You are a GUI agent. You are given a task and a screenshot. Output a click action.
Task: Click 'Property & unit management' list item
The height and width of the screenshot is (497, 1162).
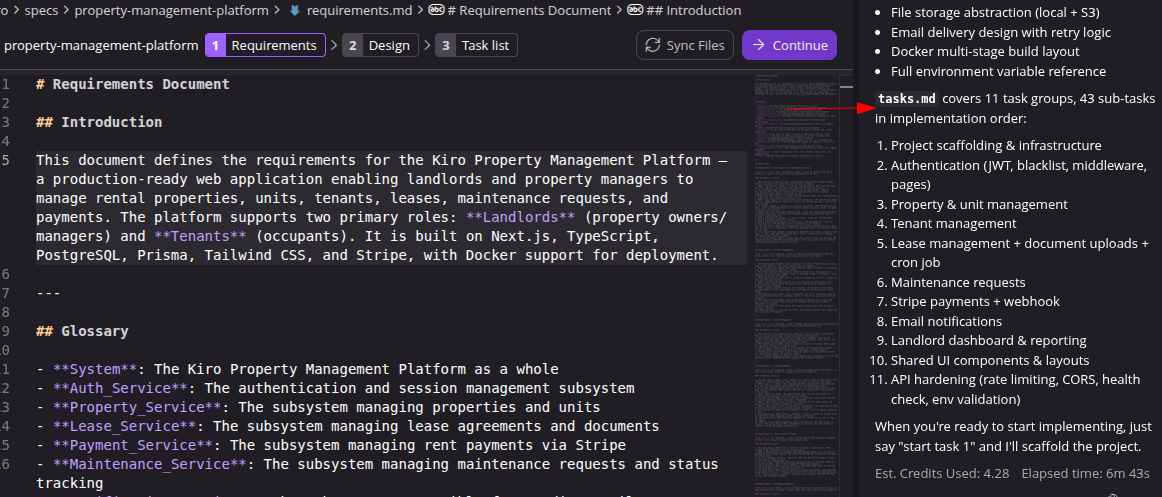point(979,204)
